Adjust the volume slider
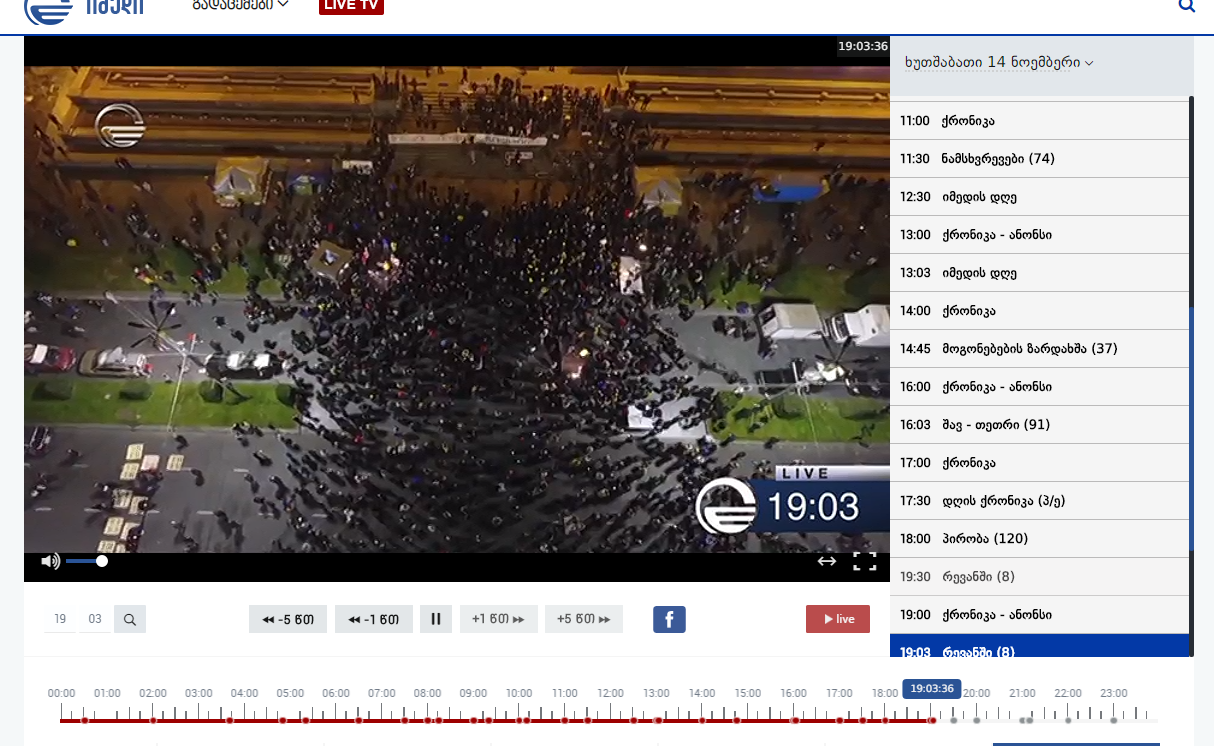Screen dimensions: 1214x746 coord(86,561)
